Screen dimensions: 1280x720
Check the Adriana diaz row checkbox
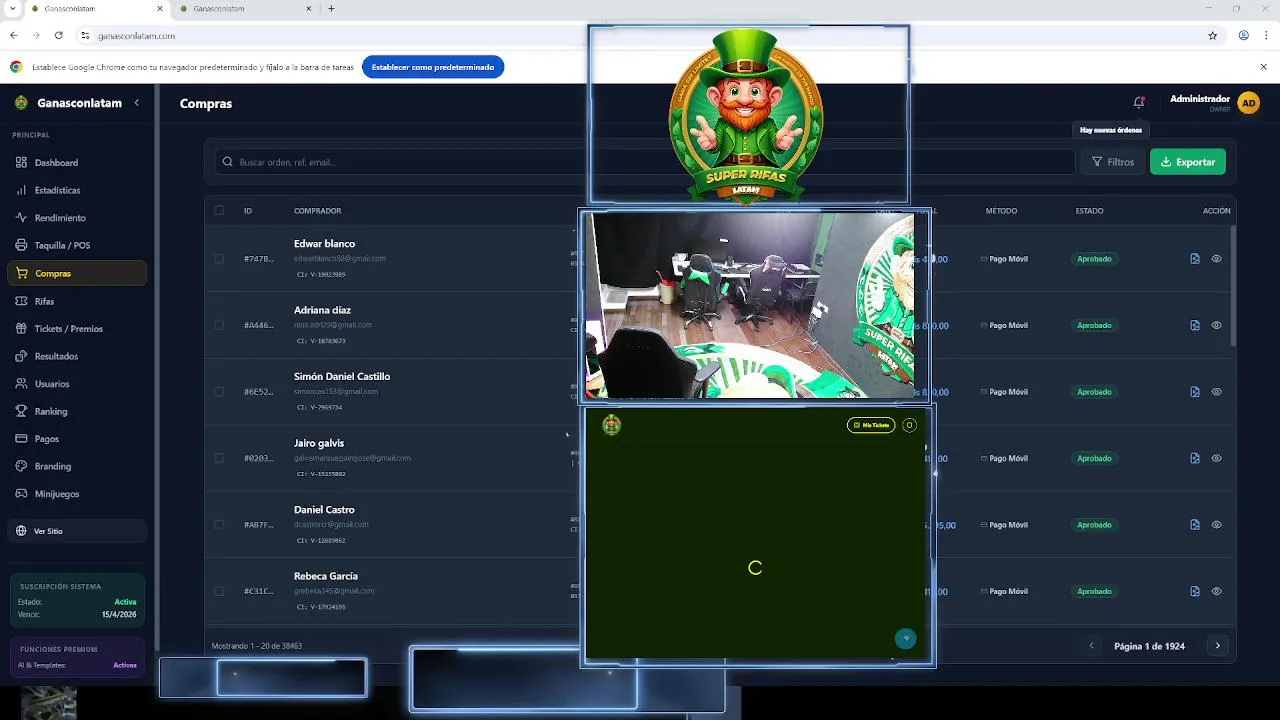click(x=219, y=325)
